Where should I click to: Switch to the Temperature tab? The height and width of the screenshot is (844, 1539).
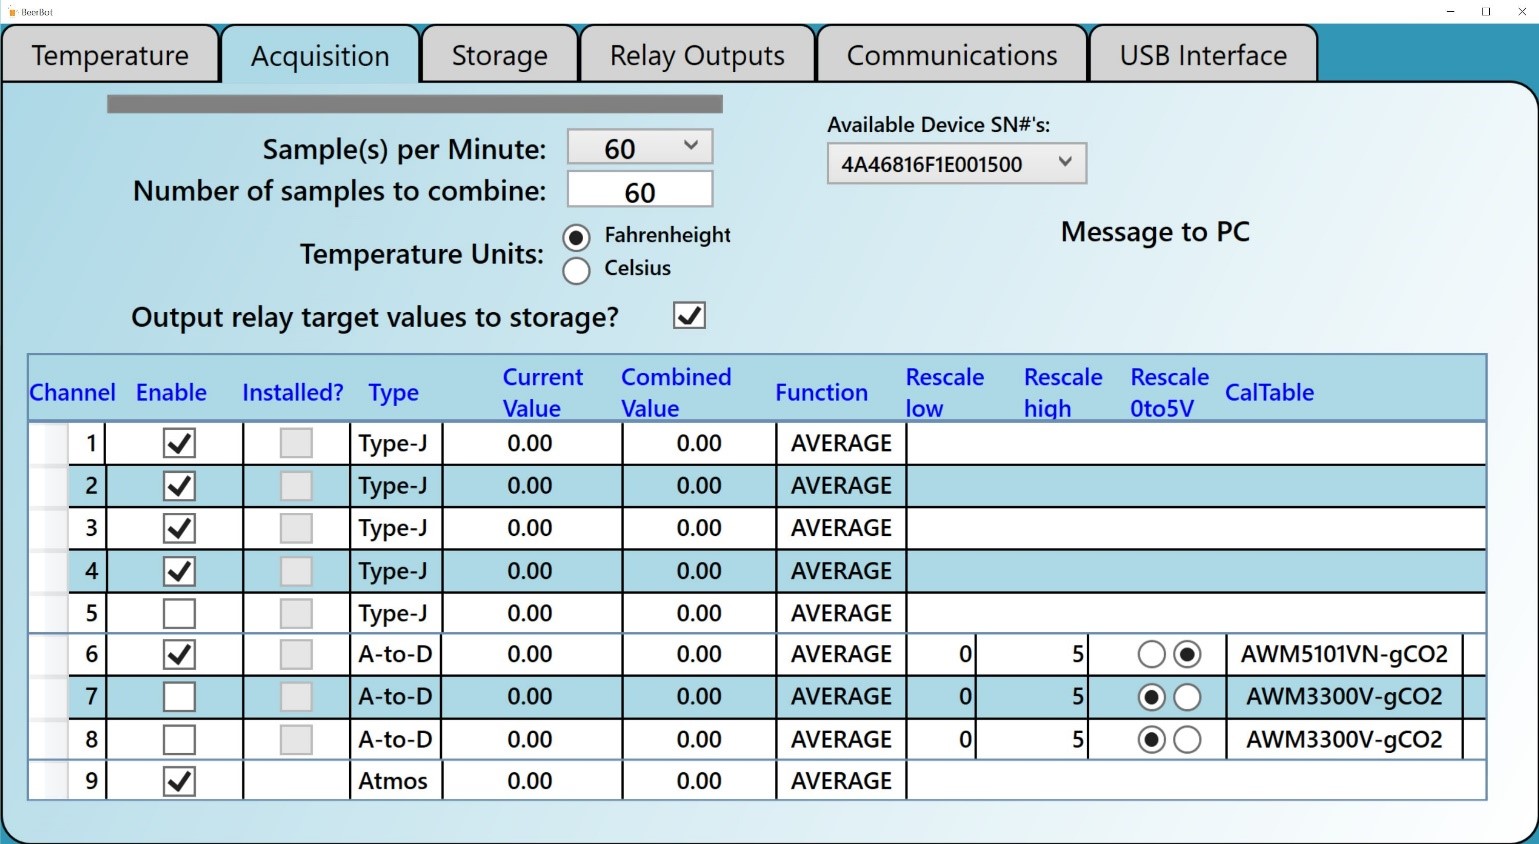click(110, 55)
